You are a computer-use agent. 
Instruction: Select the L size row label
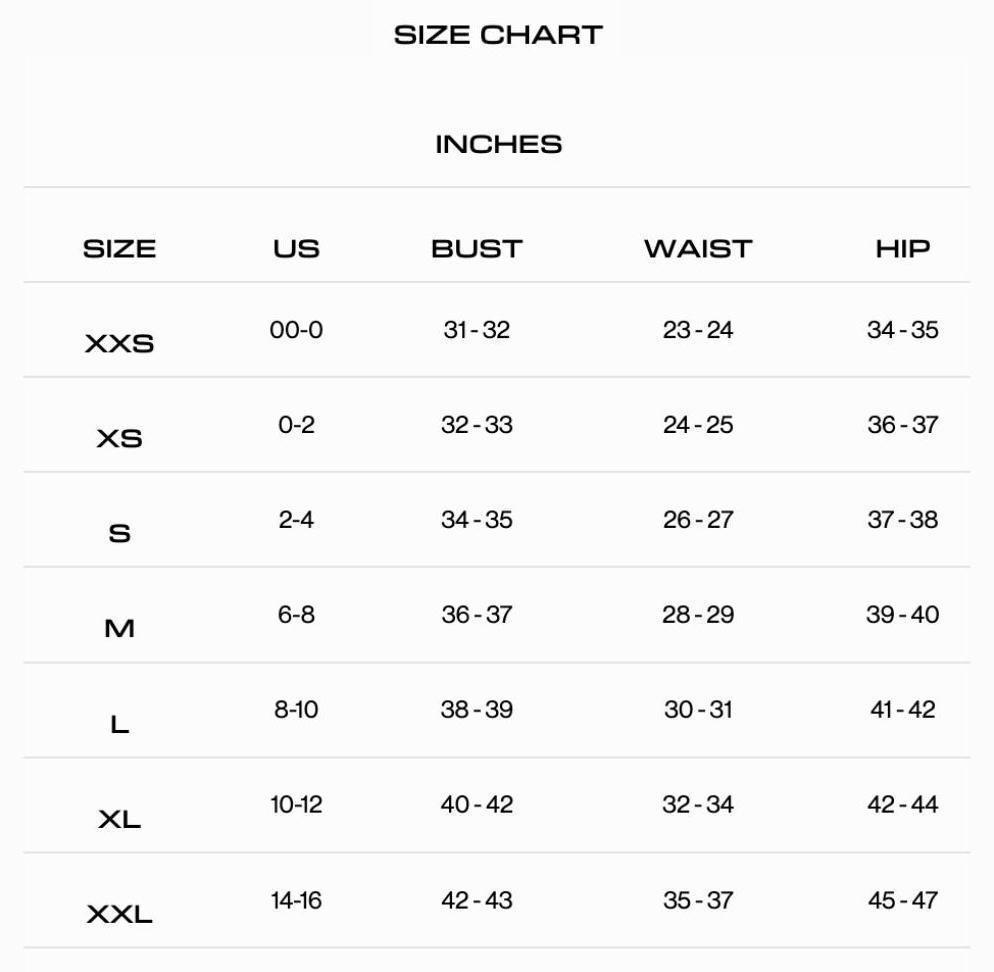tap(119, 724)
